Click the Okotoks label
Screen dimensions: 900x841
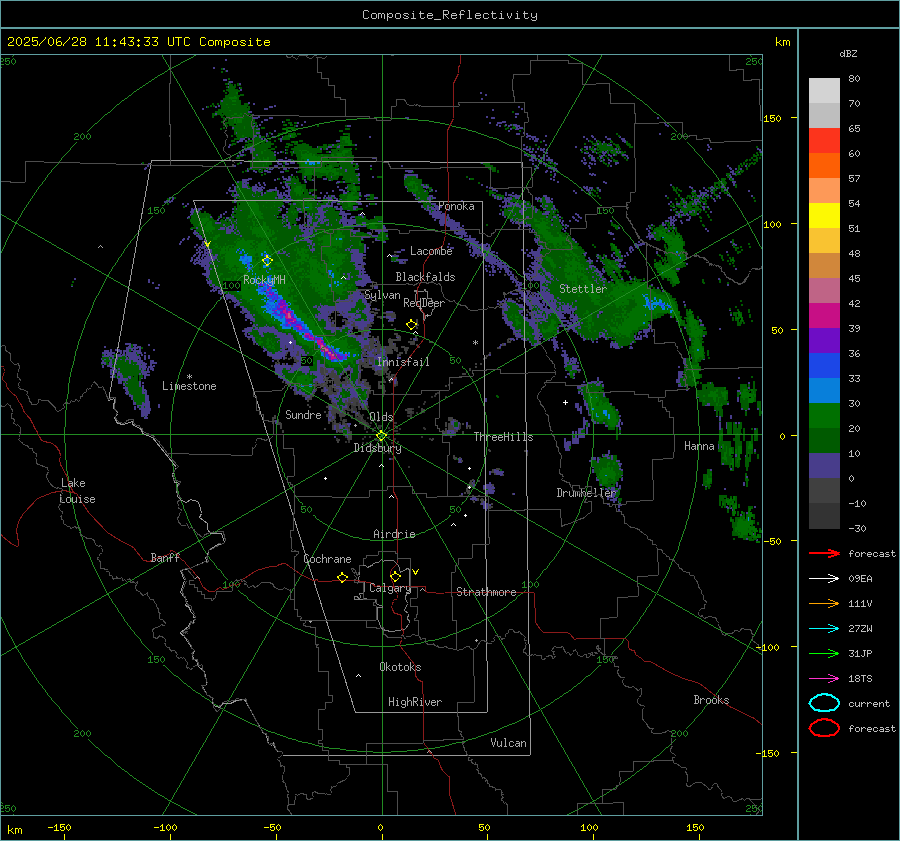click(400, 667)
